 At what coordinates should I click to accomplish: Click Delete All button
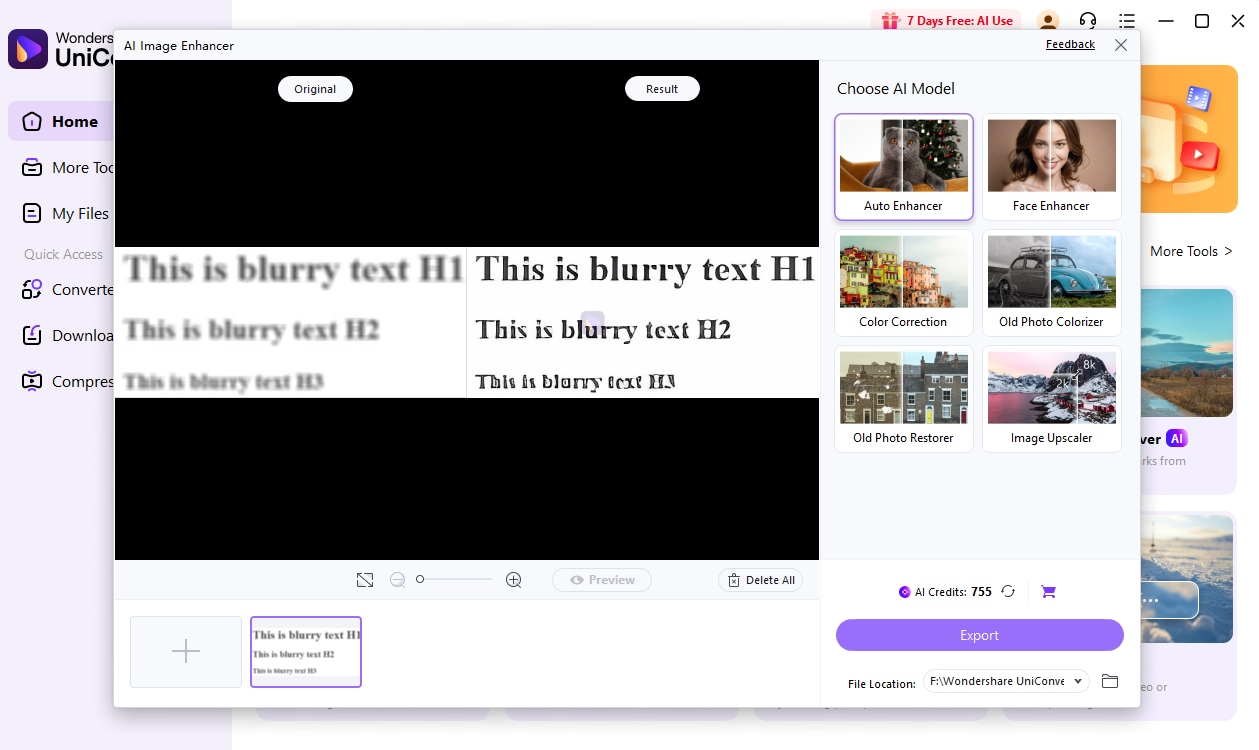[760, 580]
